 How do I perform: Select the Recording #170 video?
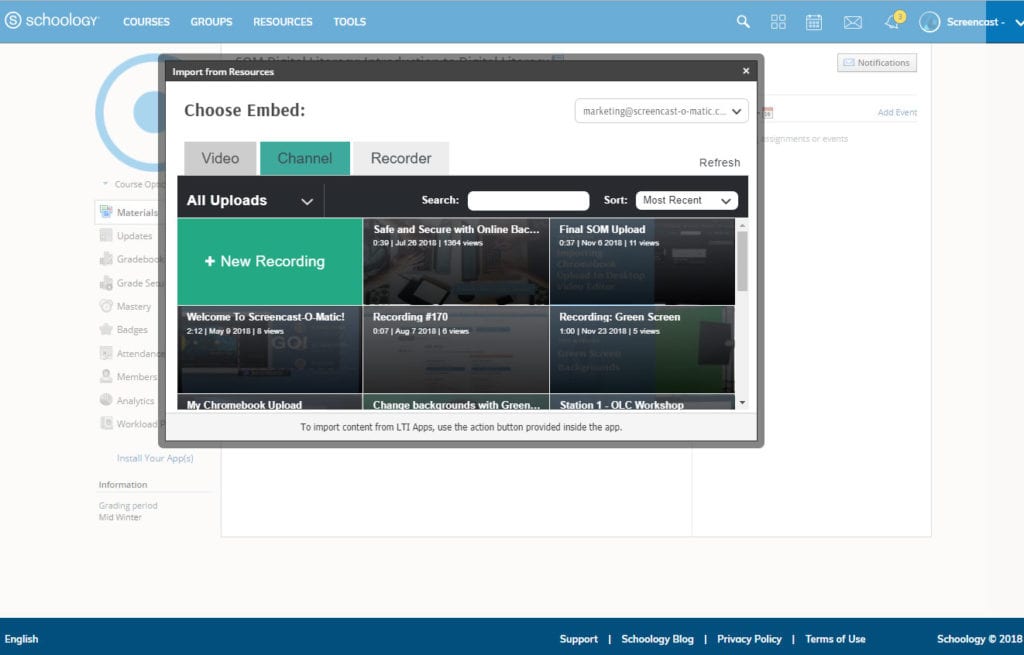pyautogui.click(x=456, y=349)
